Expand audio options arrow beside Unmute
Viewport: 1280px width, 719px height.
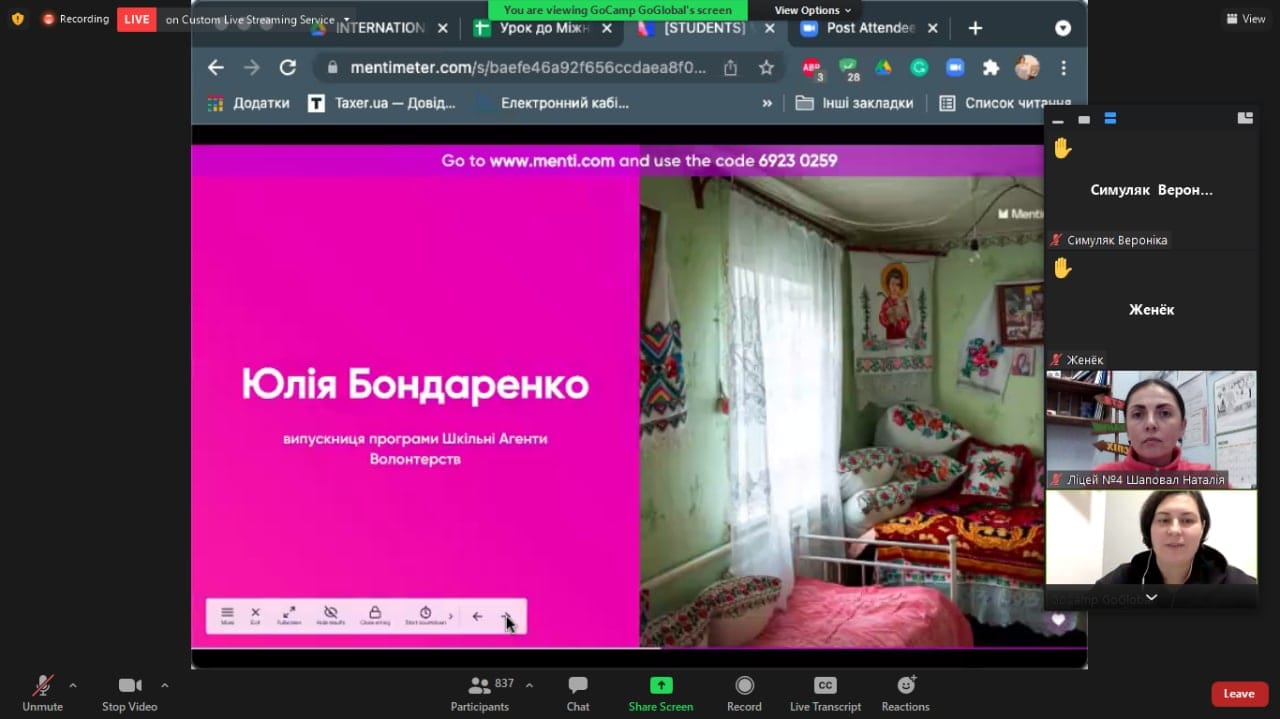[x=72, y=686]
